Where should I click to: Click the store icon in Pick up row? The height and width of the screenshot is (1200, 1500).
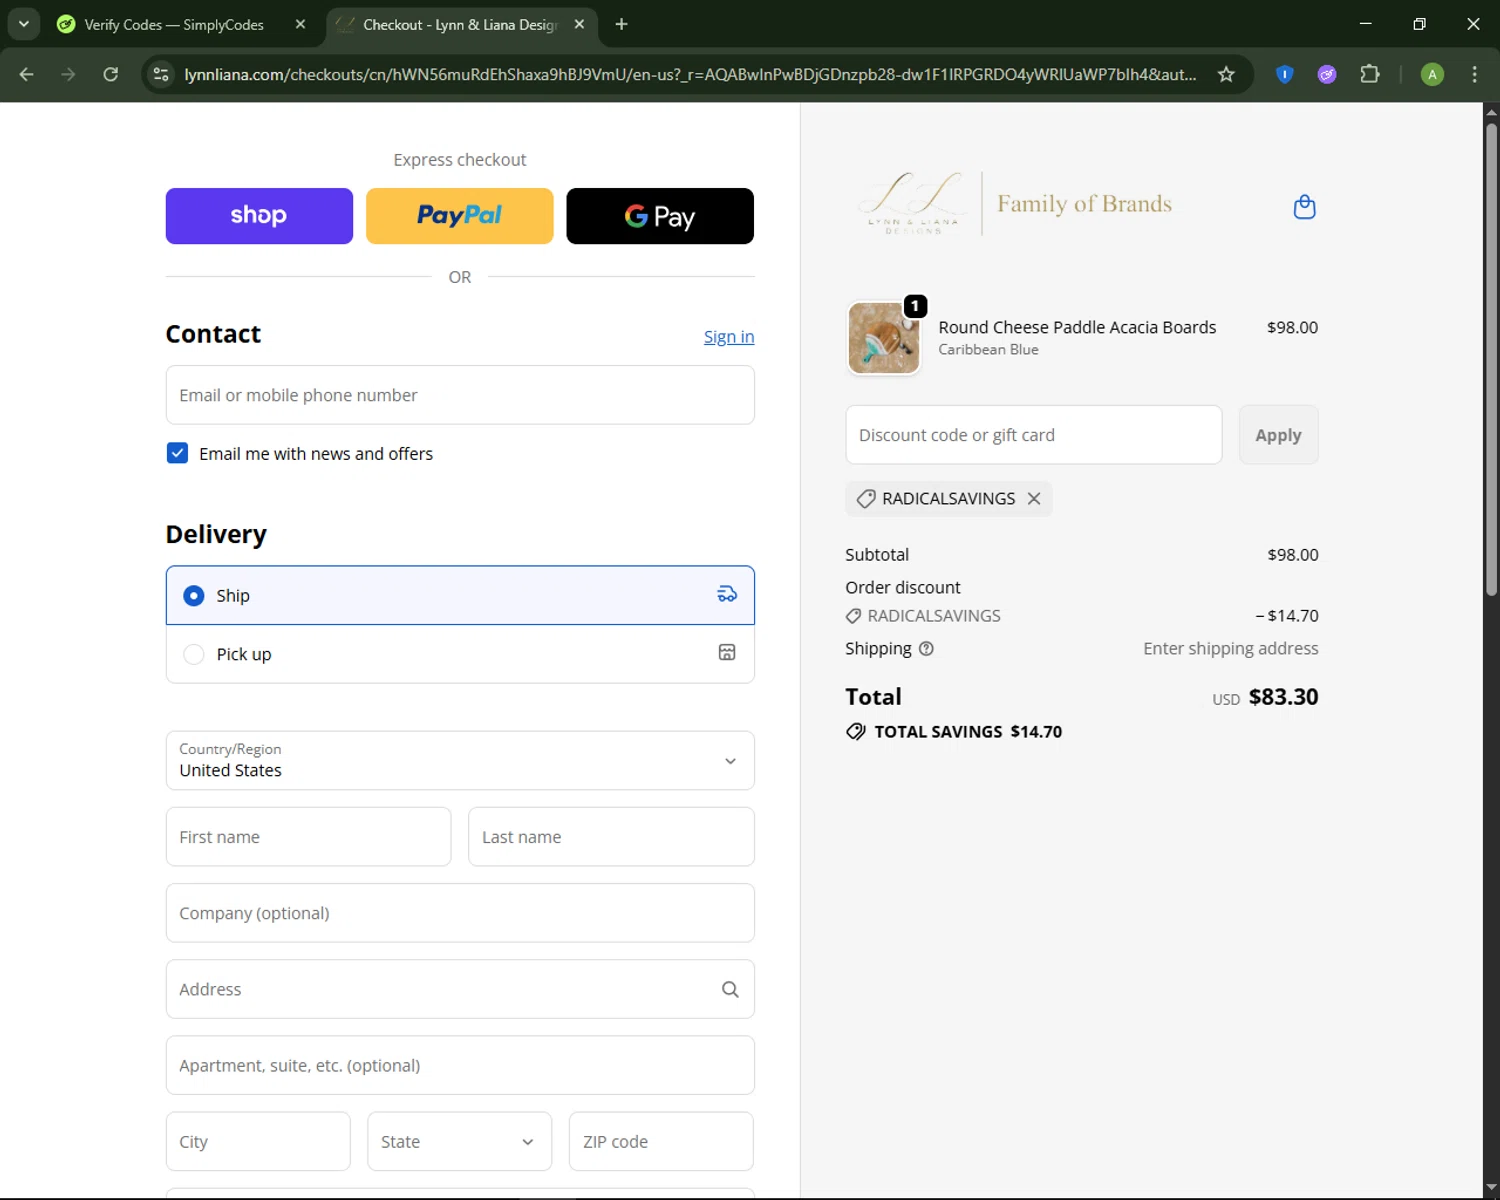pos(727,653)
